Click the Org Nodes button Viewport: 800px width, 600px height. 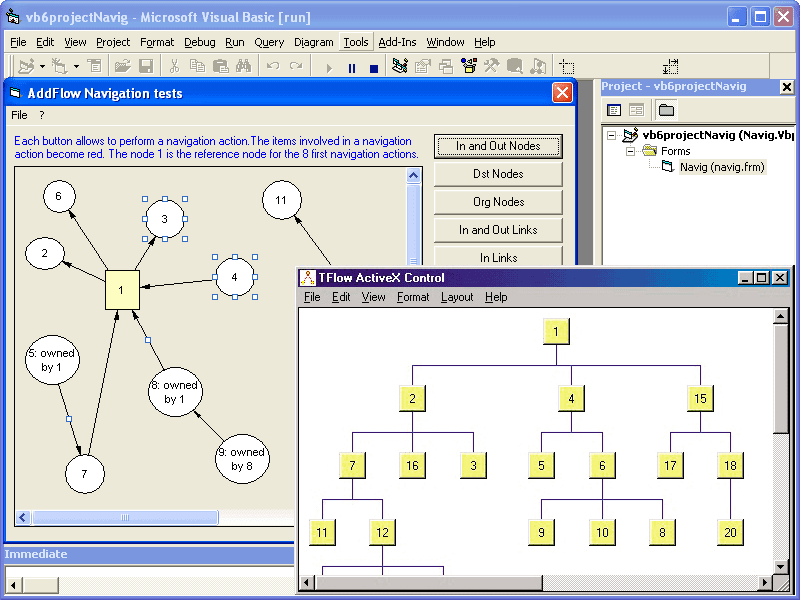[x=498, y=202]
